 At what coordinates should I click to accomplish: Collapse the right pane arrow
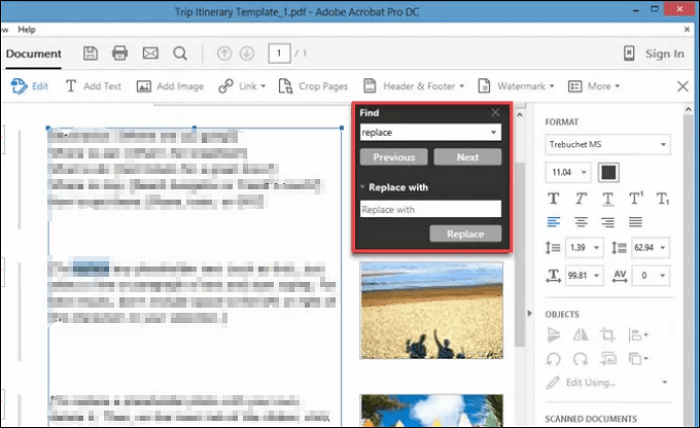529,313
